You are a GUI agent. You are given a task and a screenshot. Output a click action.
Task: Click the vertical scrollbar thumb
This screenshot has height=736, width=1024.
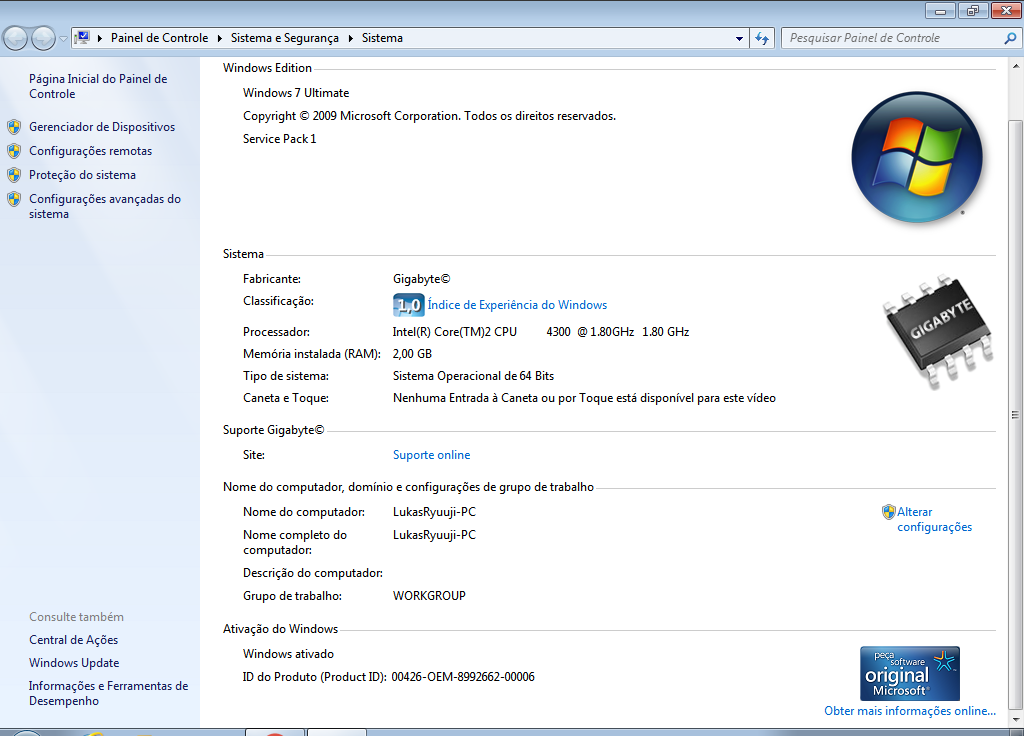(x=1016, y=414)
